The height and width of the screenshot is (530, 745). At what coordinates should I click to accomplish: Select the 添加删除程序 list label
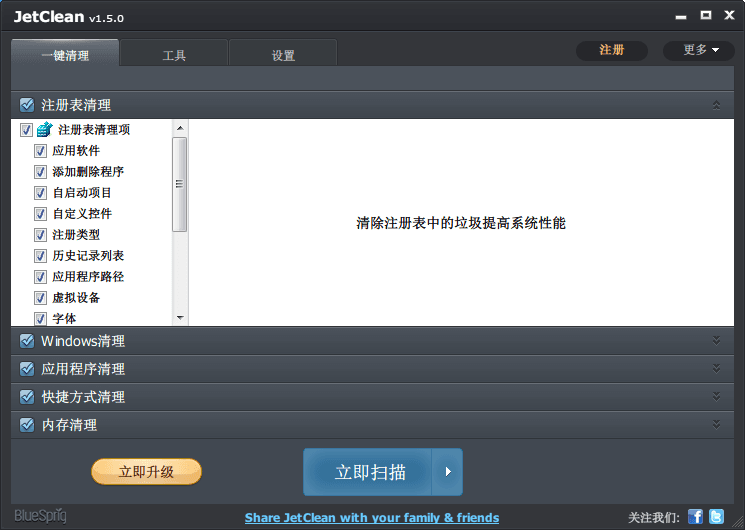tap(88, 172)
